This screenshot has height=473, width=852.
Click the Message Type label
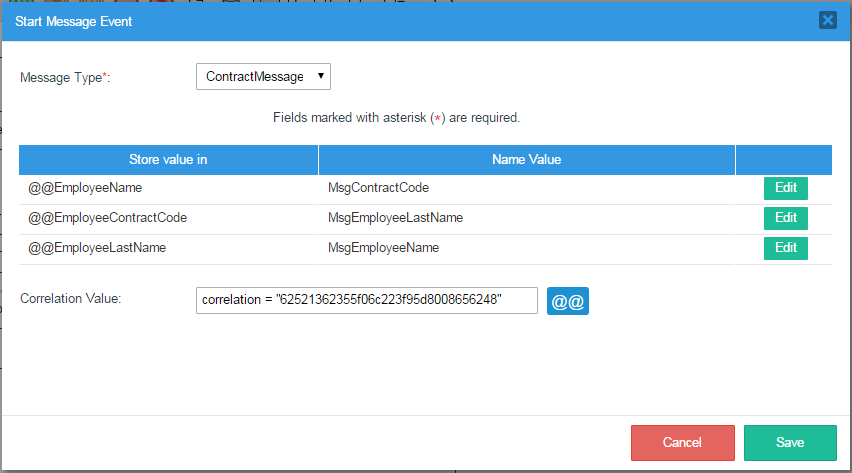65,78
